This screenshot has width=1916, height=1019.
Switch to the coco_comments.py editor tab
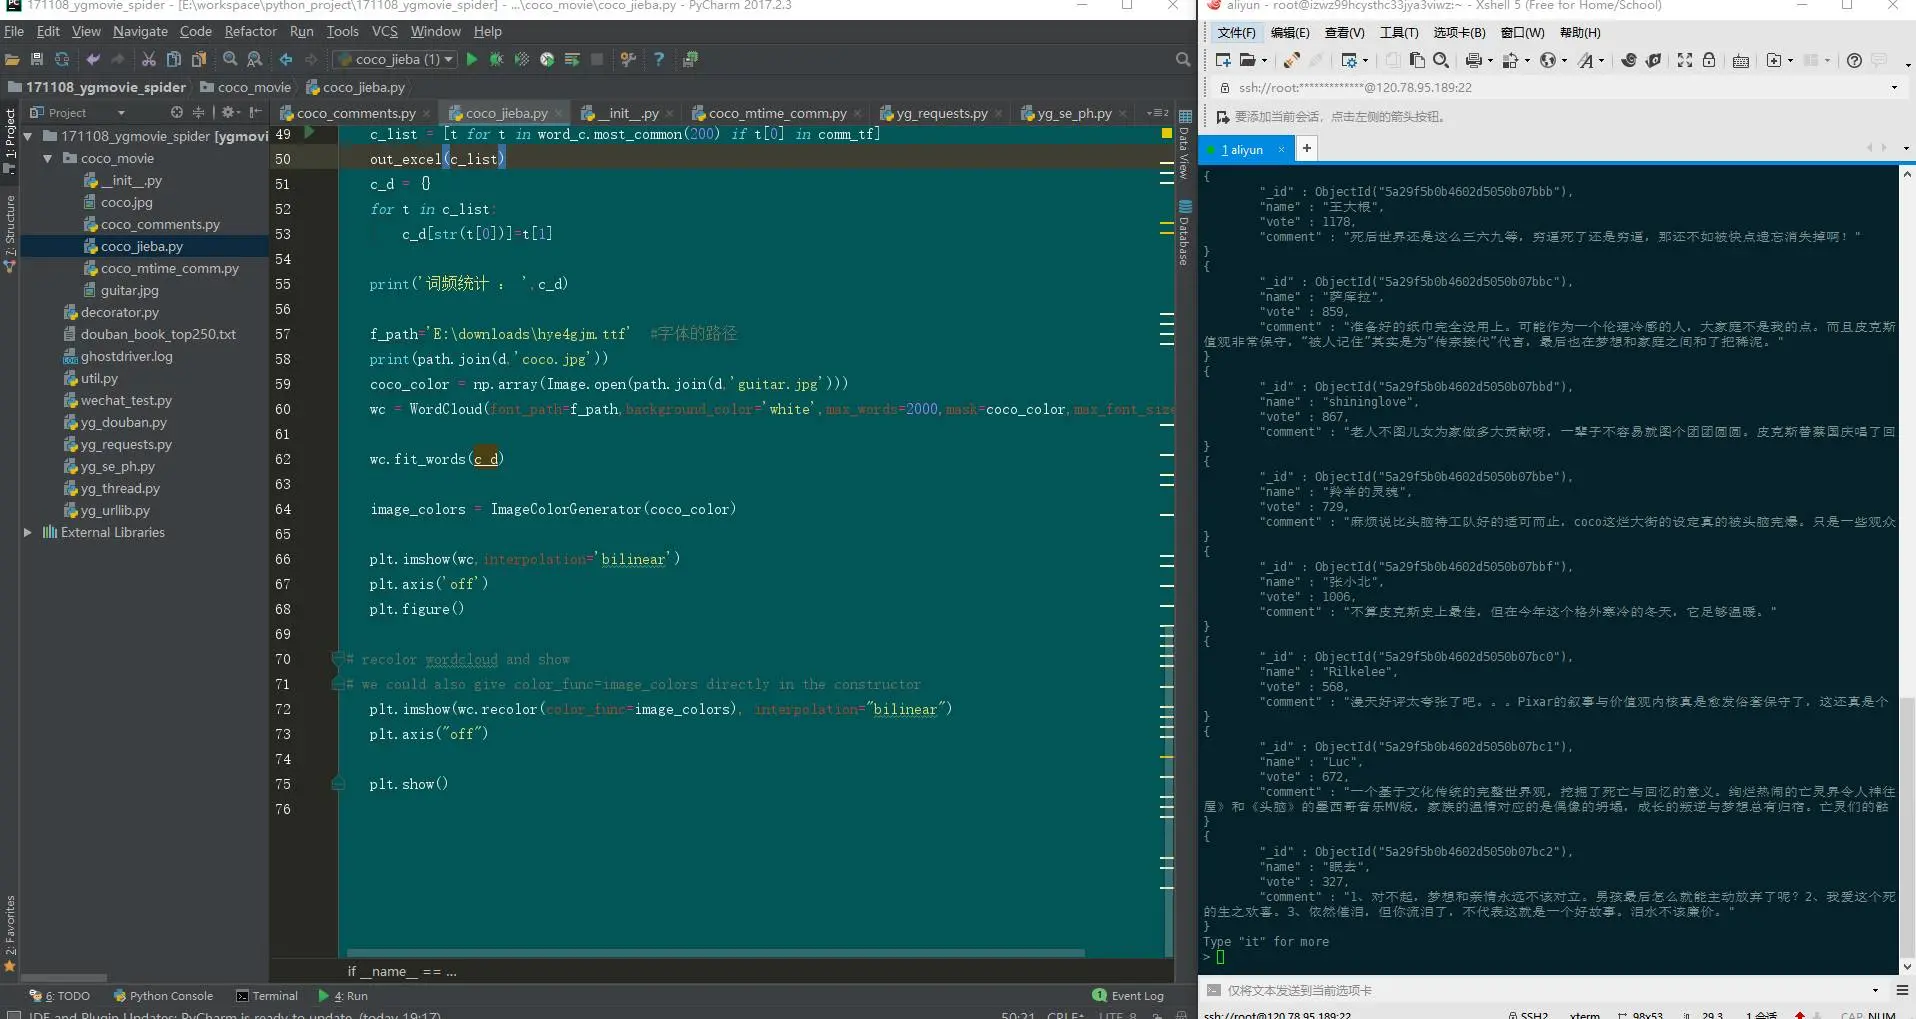pyautogui.click(x=355, y=113)
